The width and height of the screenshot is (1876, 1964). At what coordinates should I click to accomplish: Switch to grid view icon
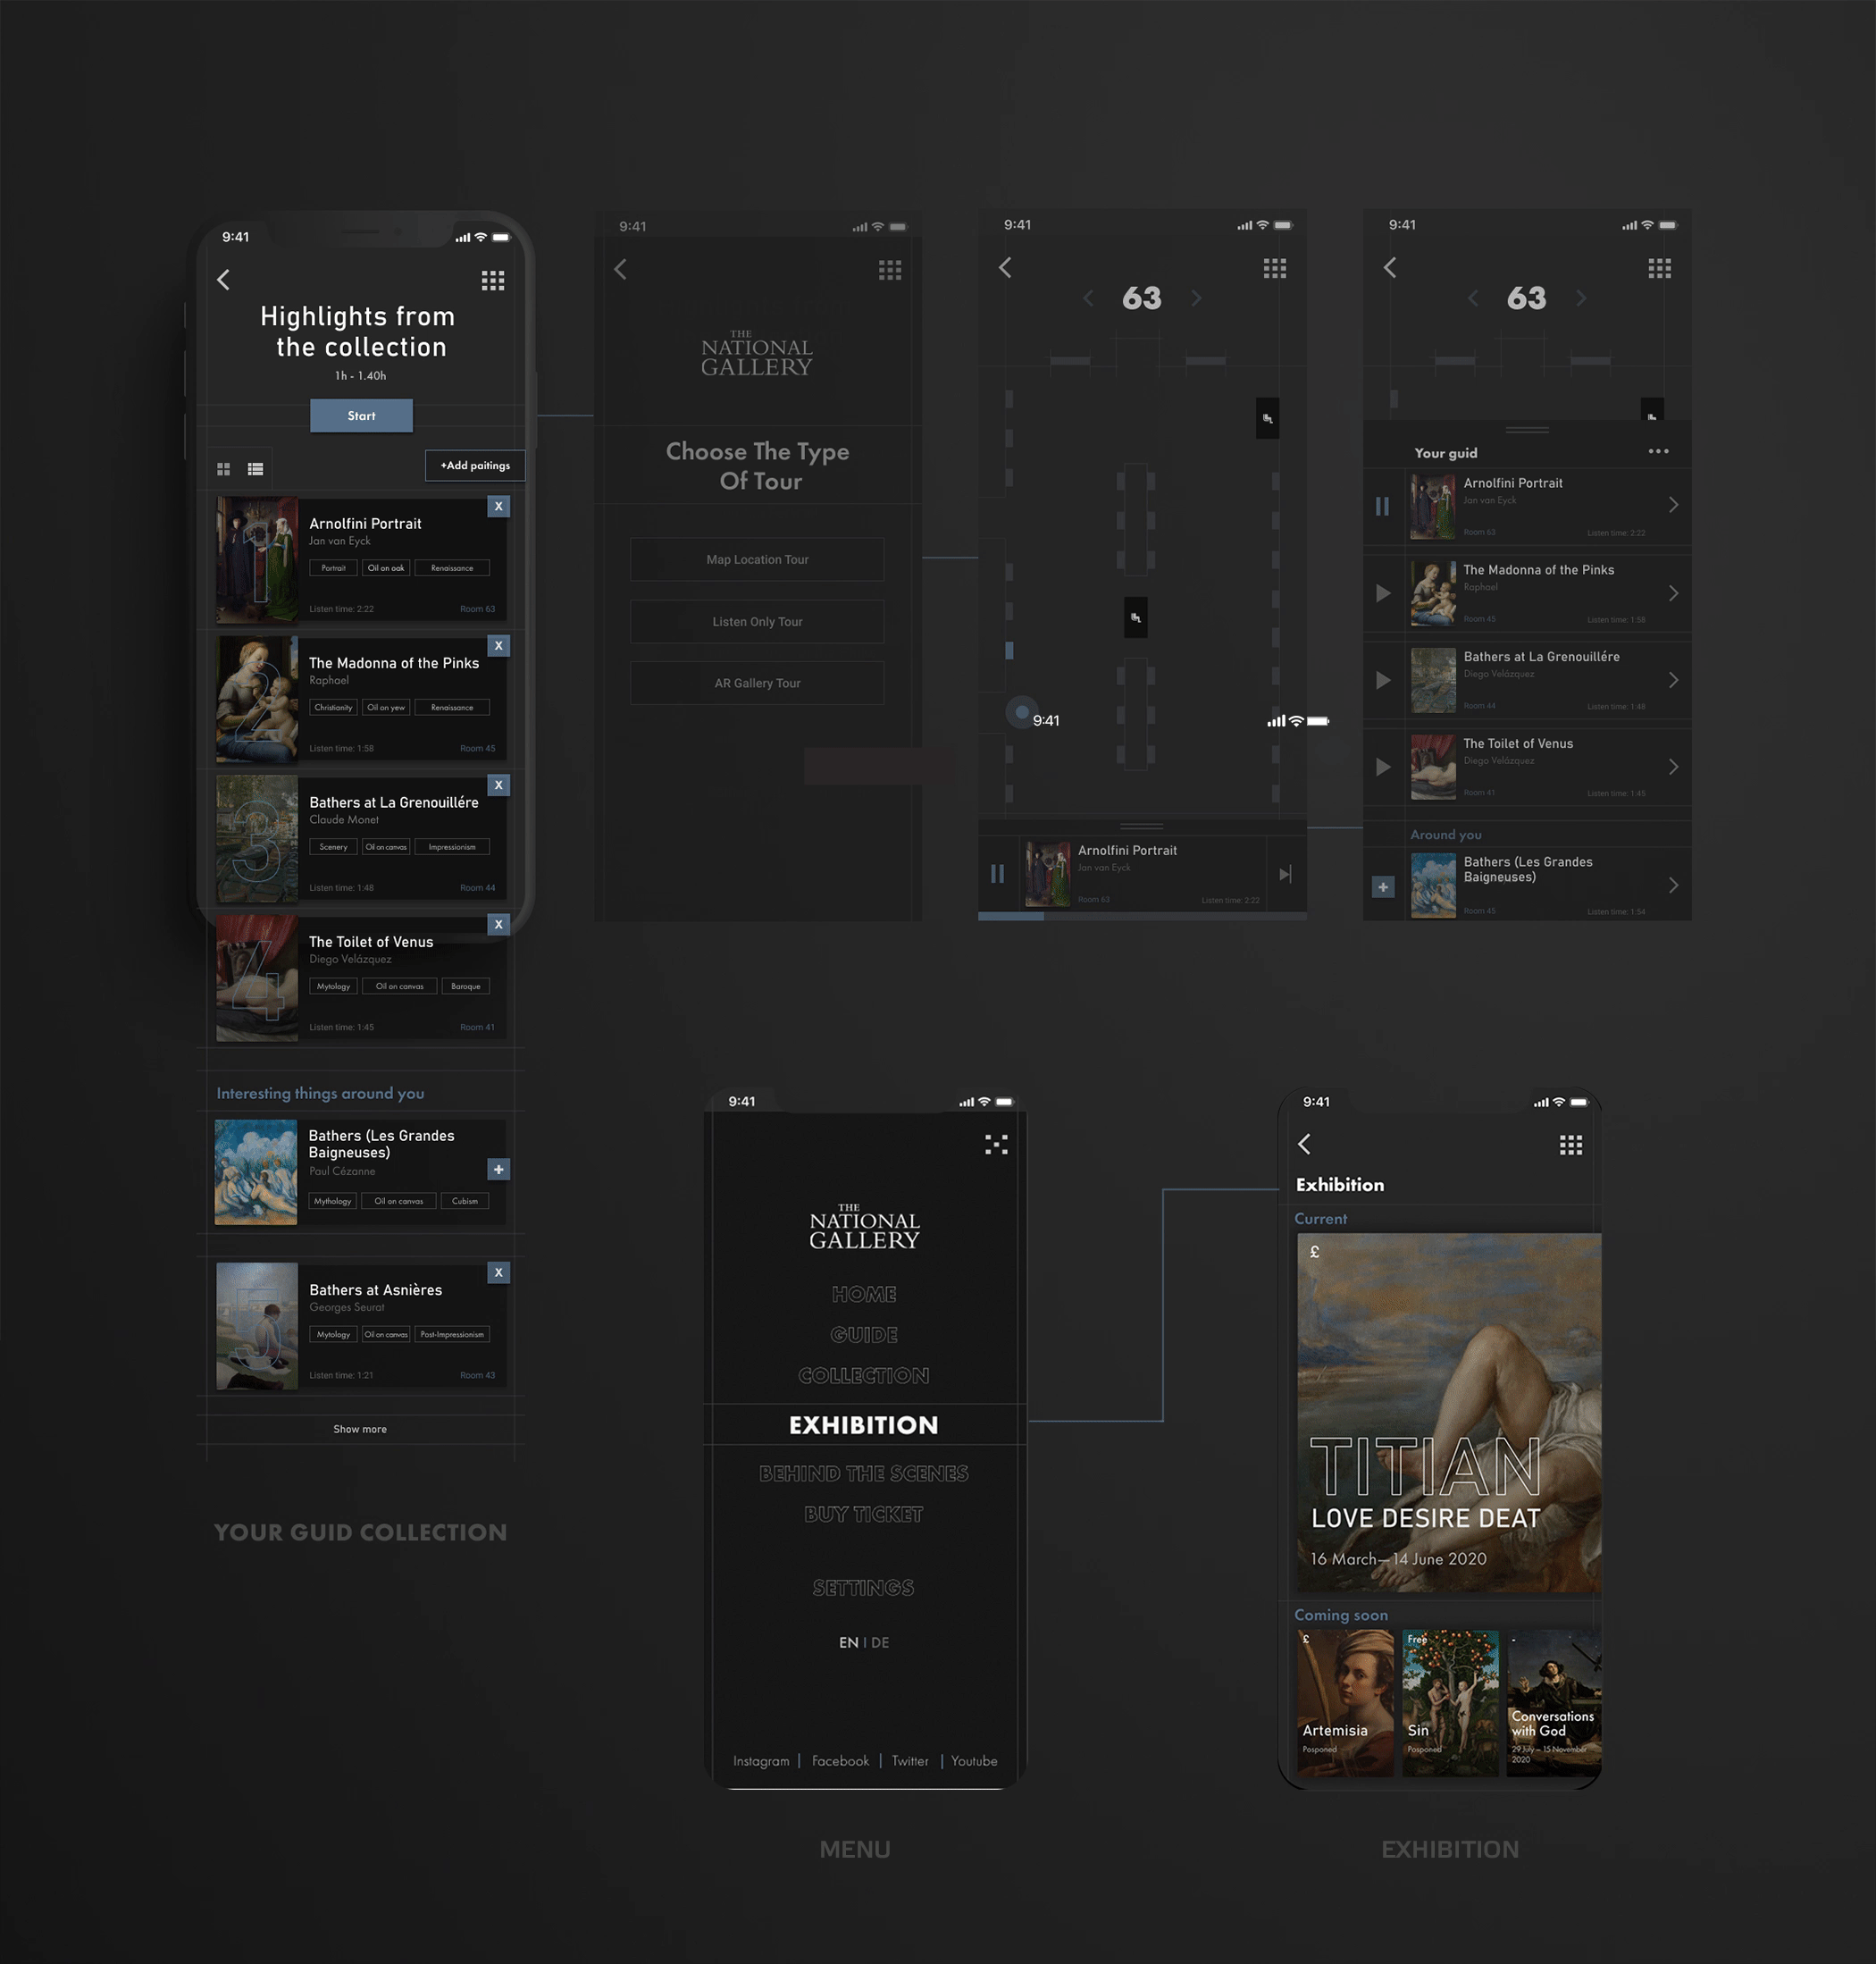(x=224, y=469)
